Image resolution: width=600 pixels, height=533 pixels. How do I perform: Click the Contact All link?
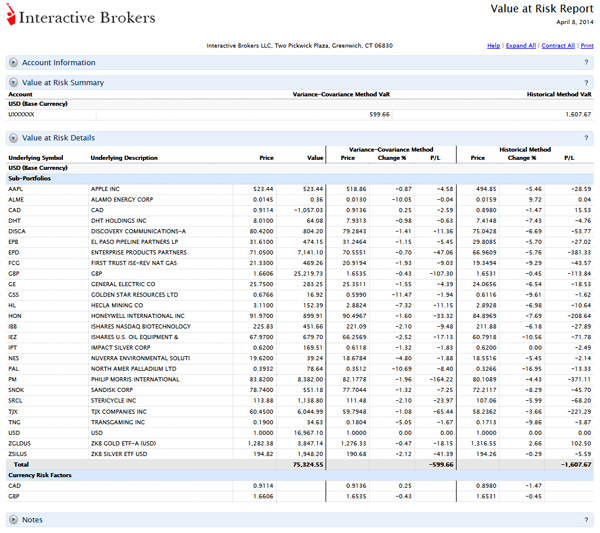click(558, 46)
